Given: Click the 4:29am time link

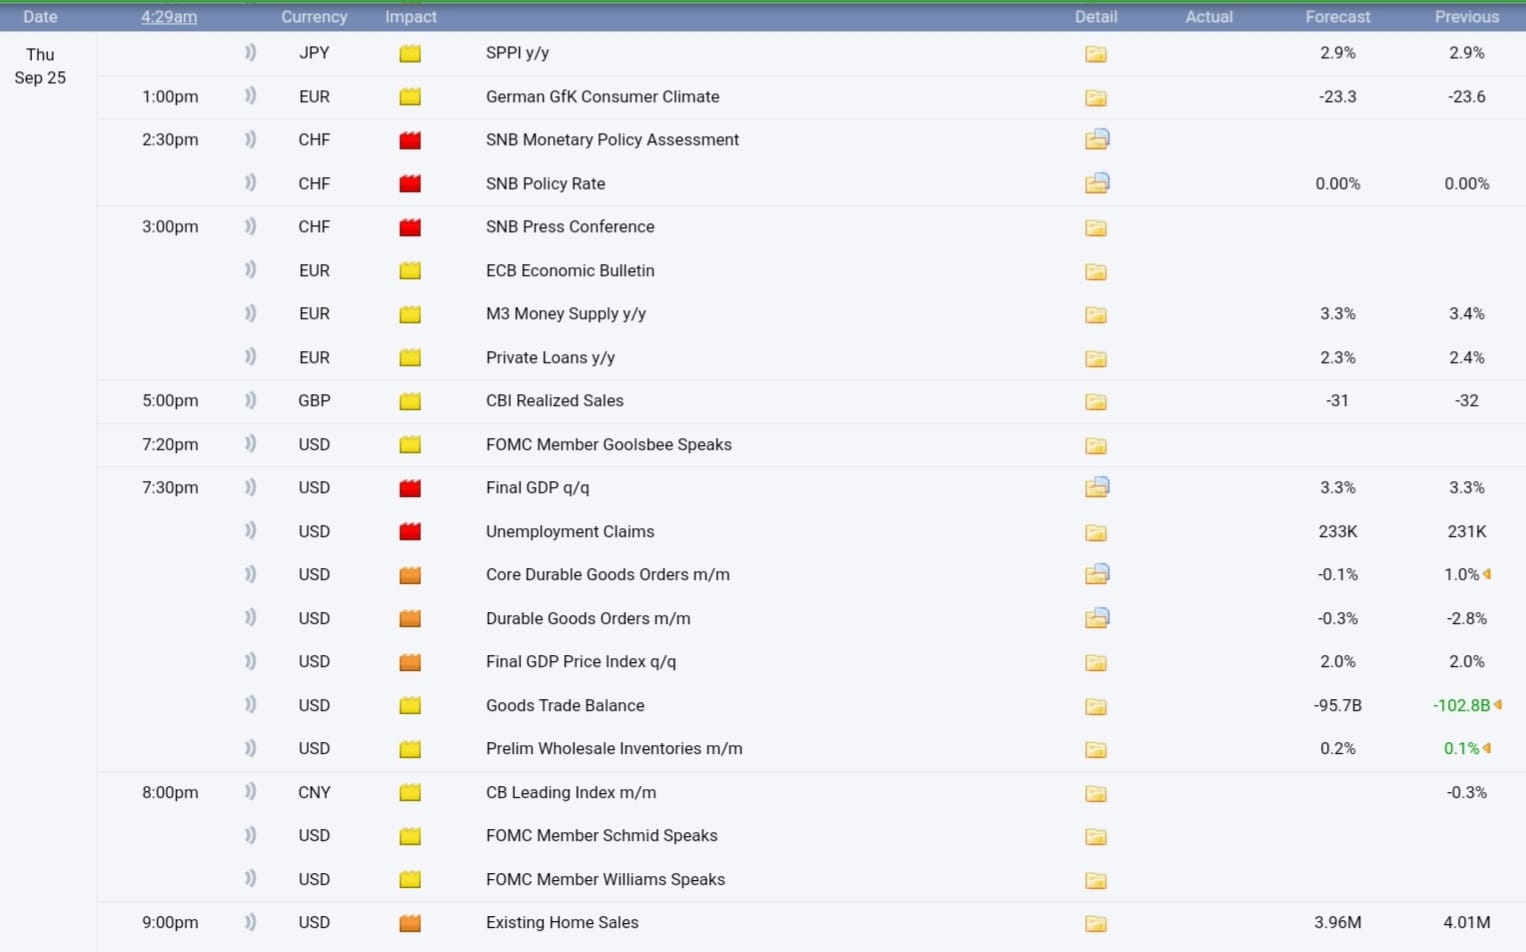Looking at the screenshot, I should click(x=169, y=17).
